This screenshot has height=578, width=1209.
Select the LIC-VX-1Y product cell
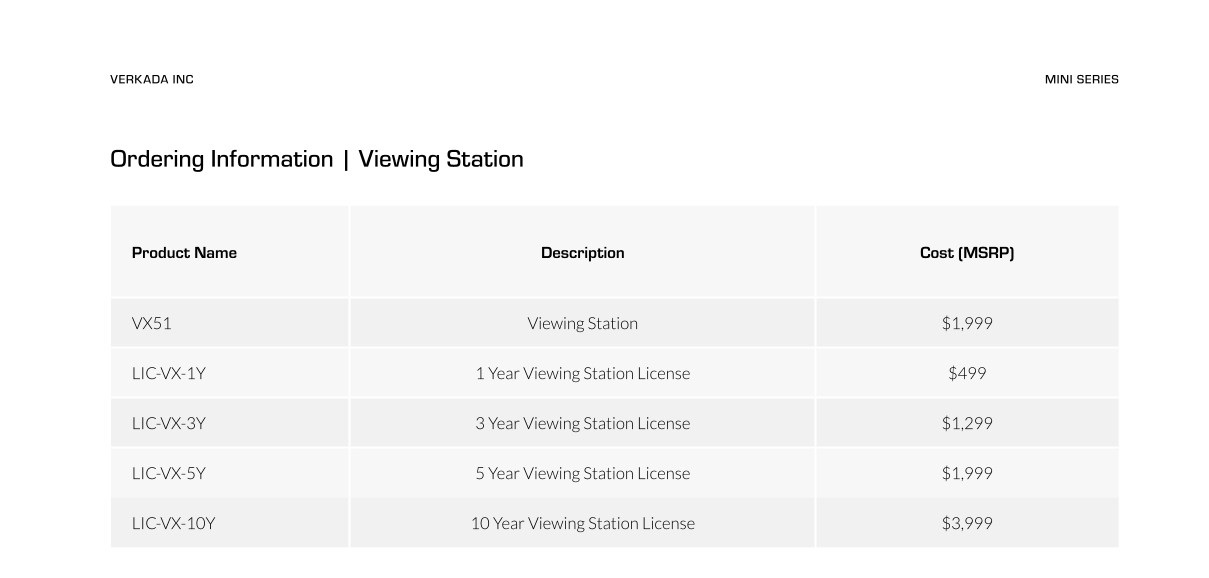coord(168,373)
